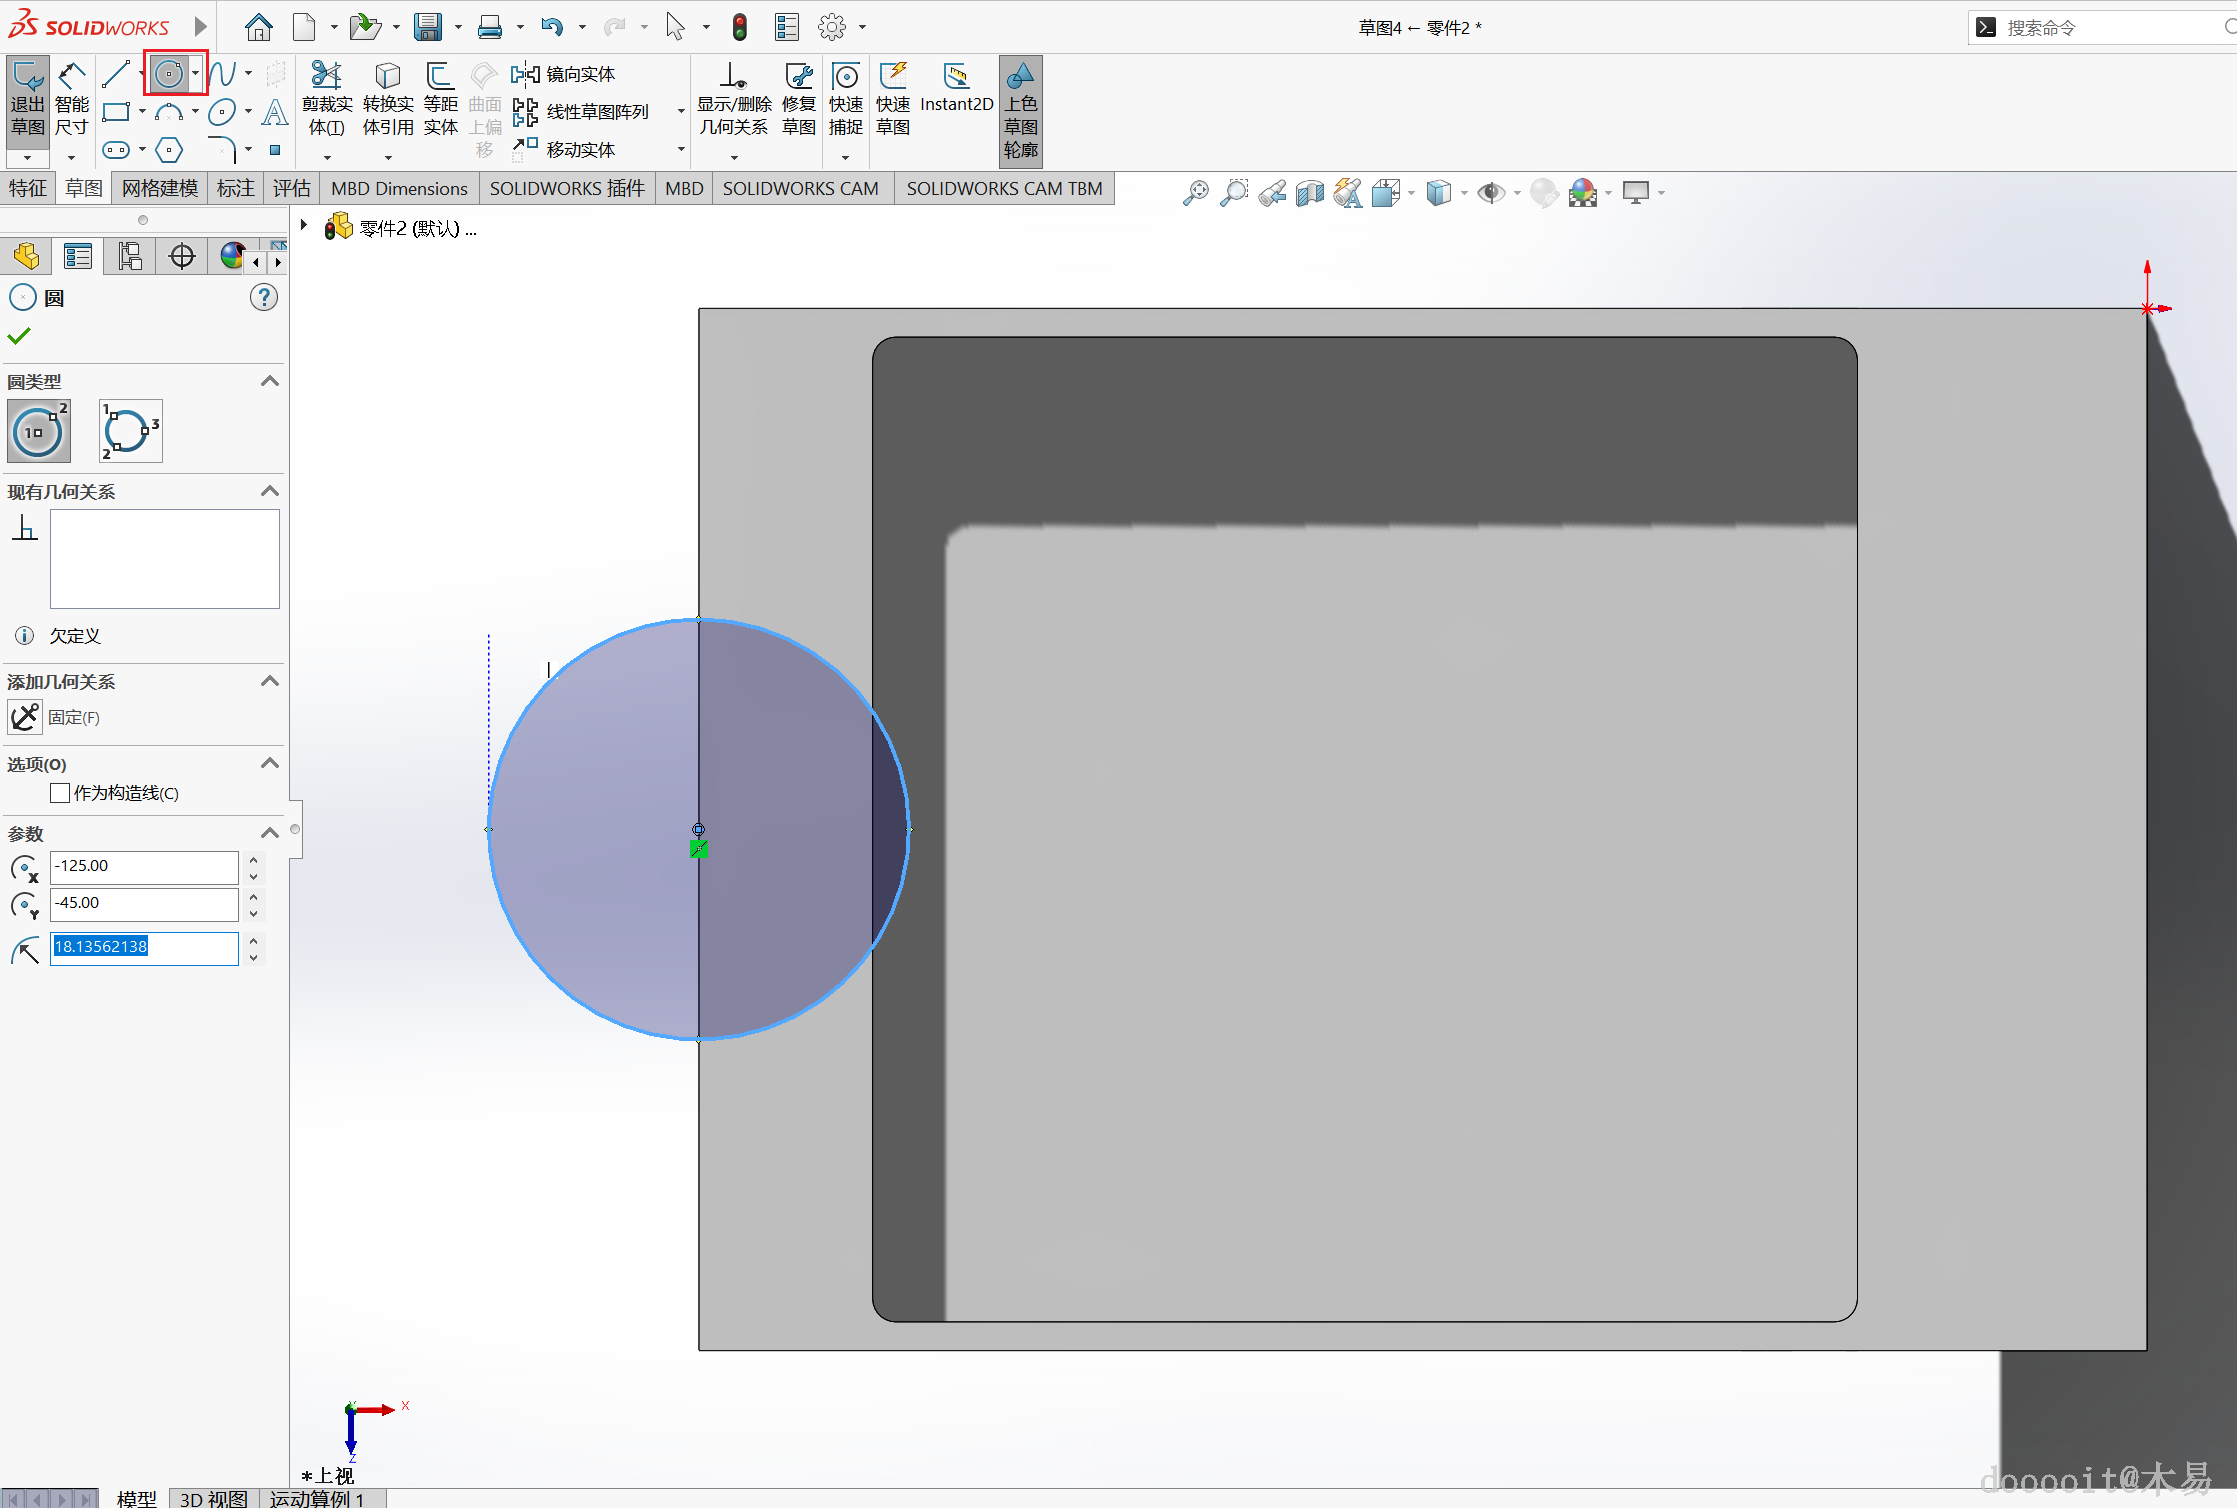The height and width of the screenshot is (1508, 2237).
Task: Expand the 零件2 feature tree node
Action: pyautogui.click(x=304, y=226)
